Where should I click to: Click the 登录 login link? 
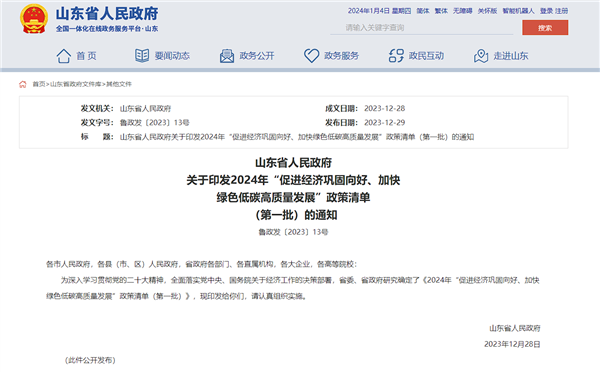(546, 11)
